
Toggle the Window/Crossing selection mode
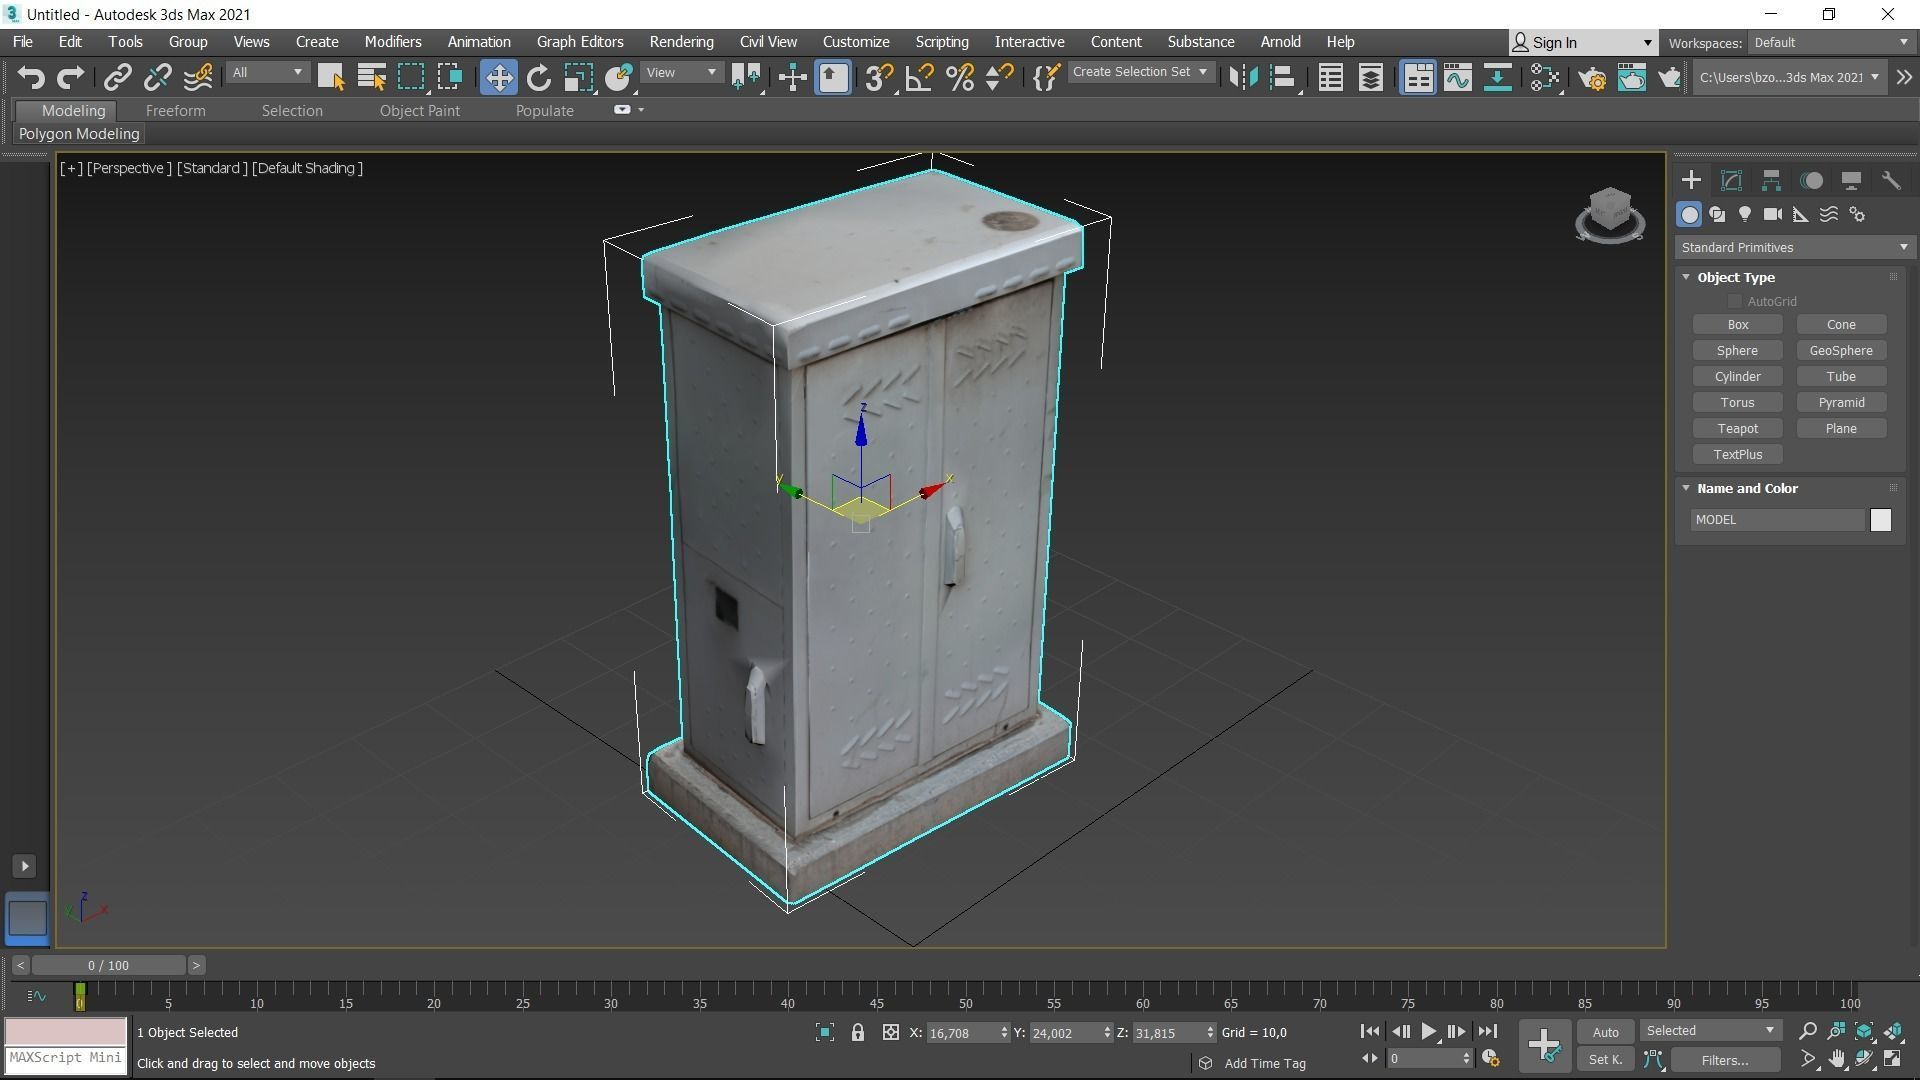(450, 77)
